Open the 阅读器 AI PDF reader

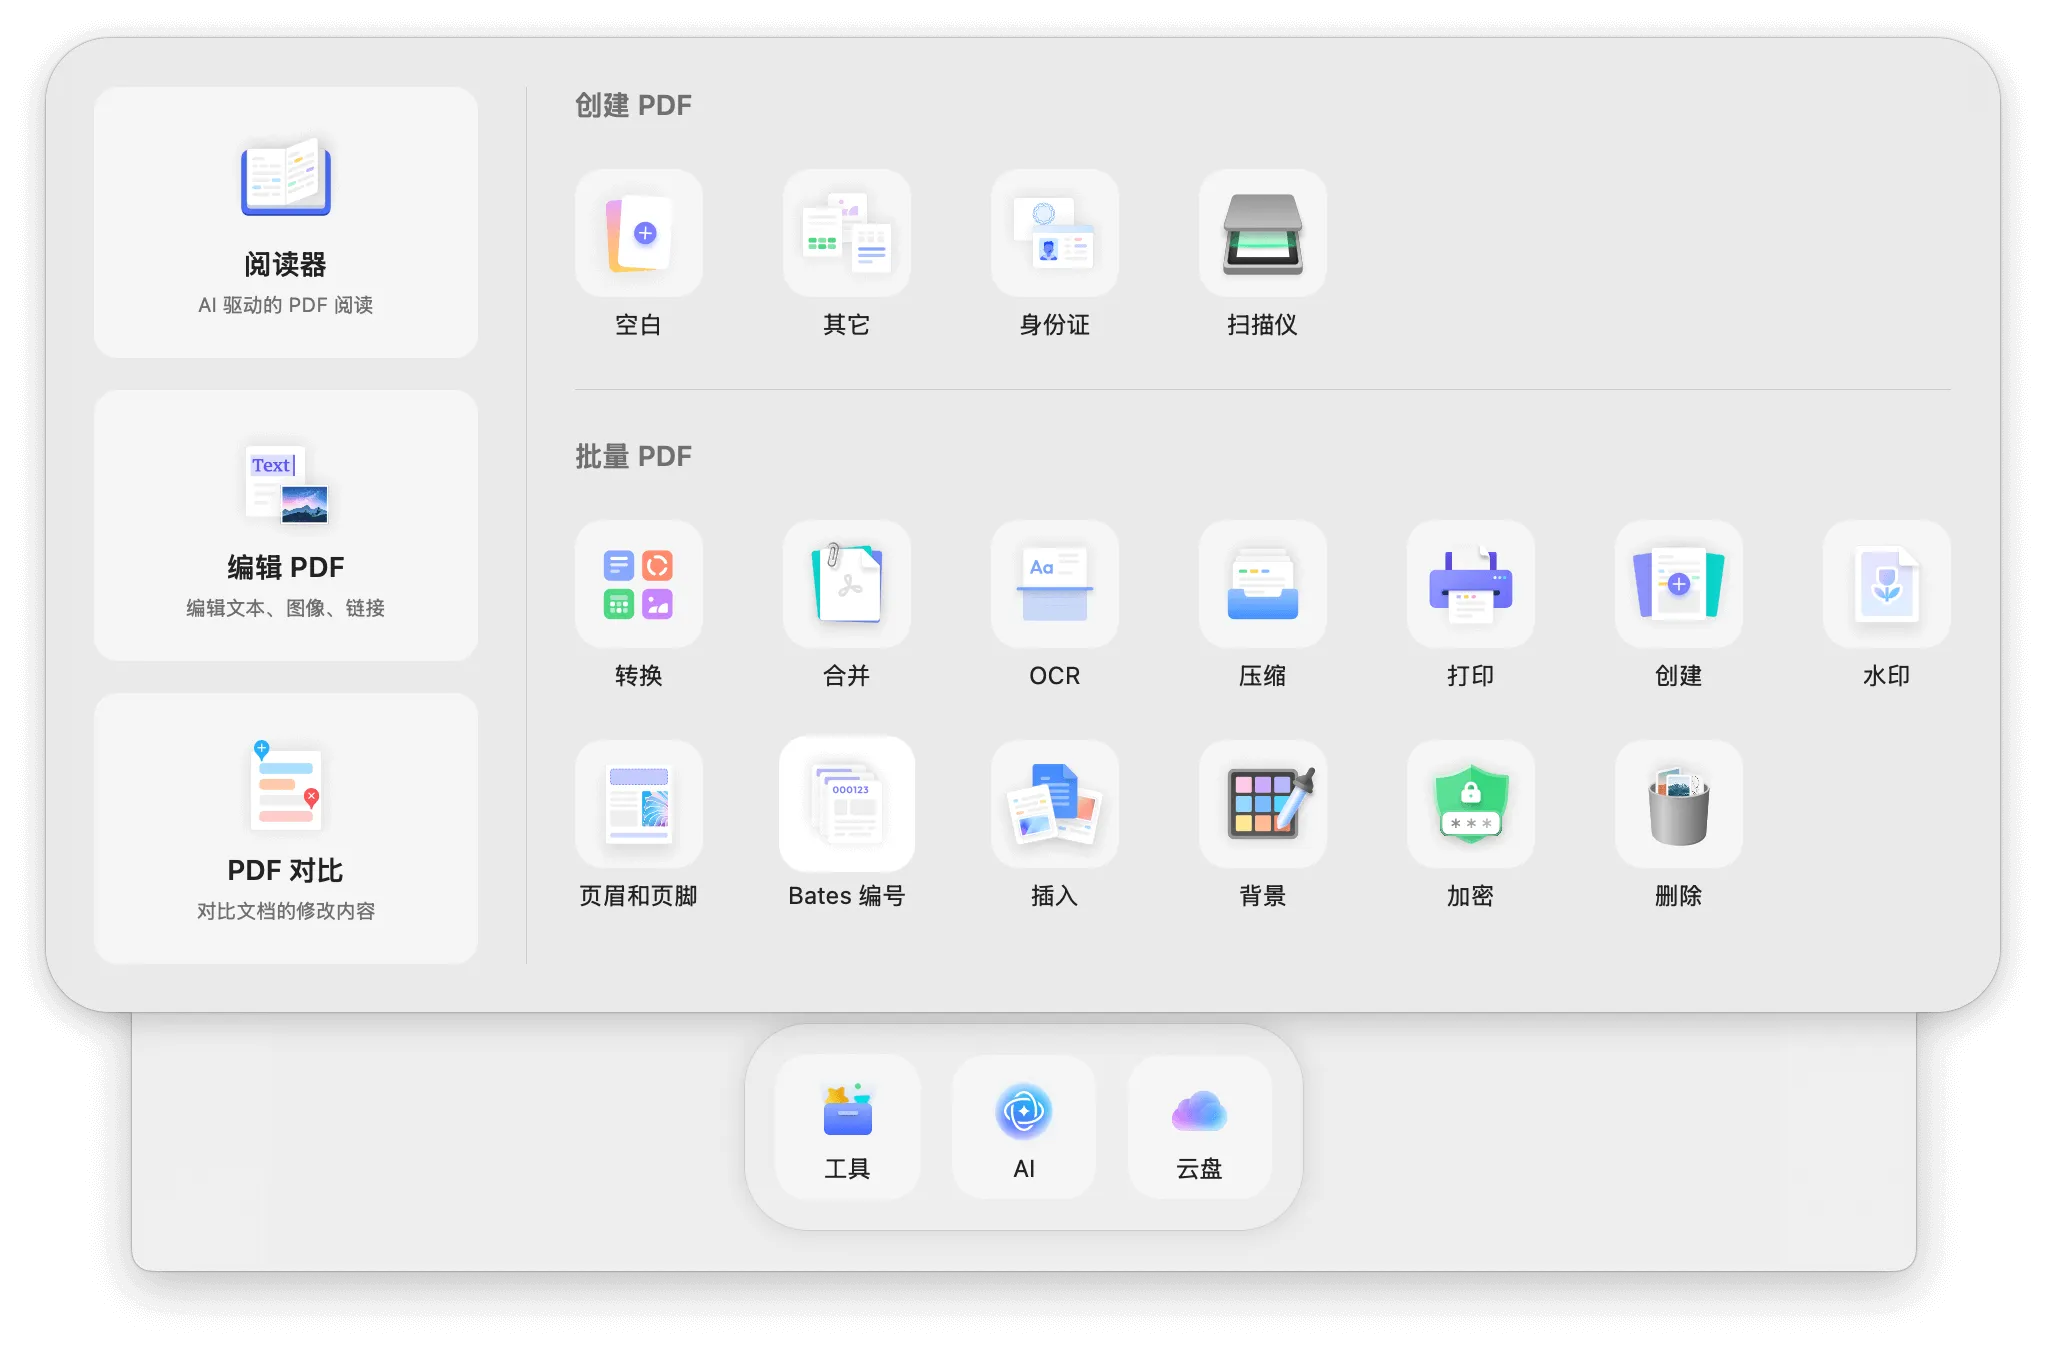click(x=286, y=222)
